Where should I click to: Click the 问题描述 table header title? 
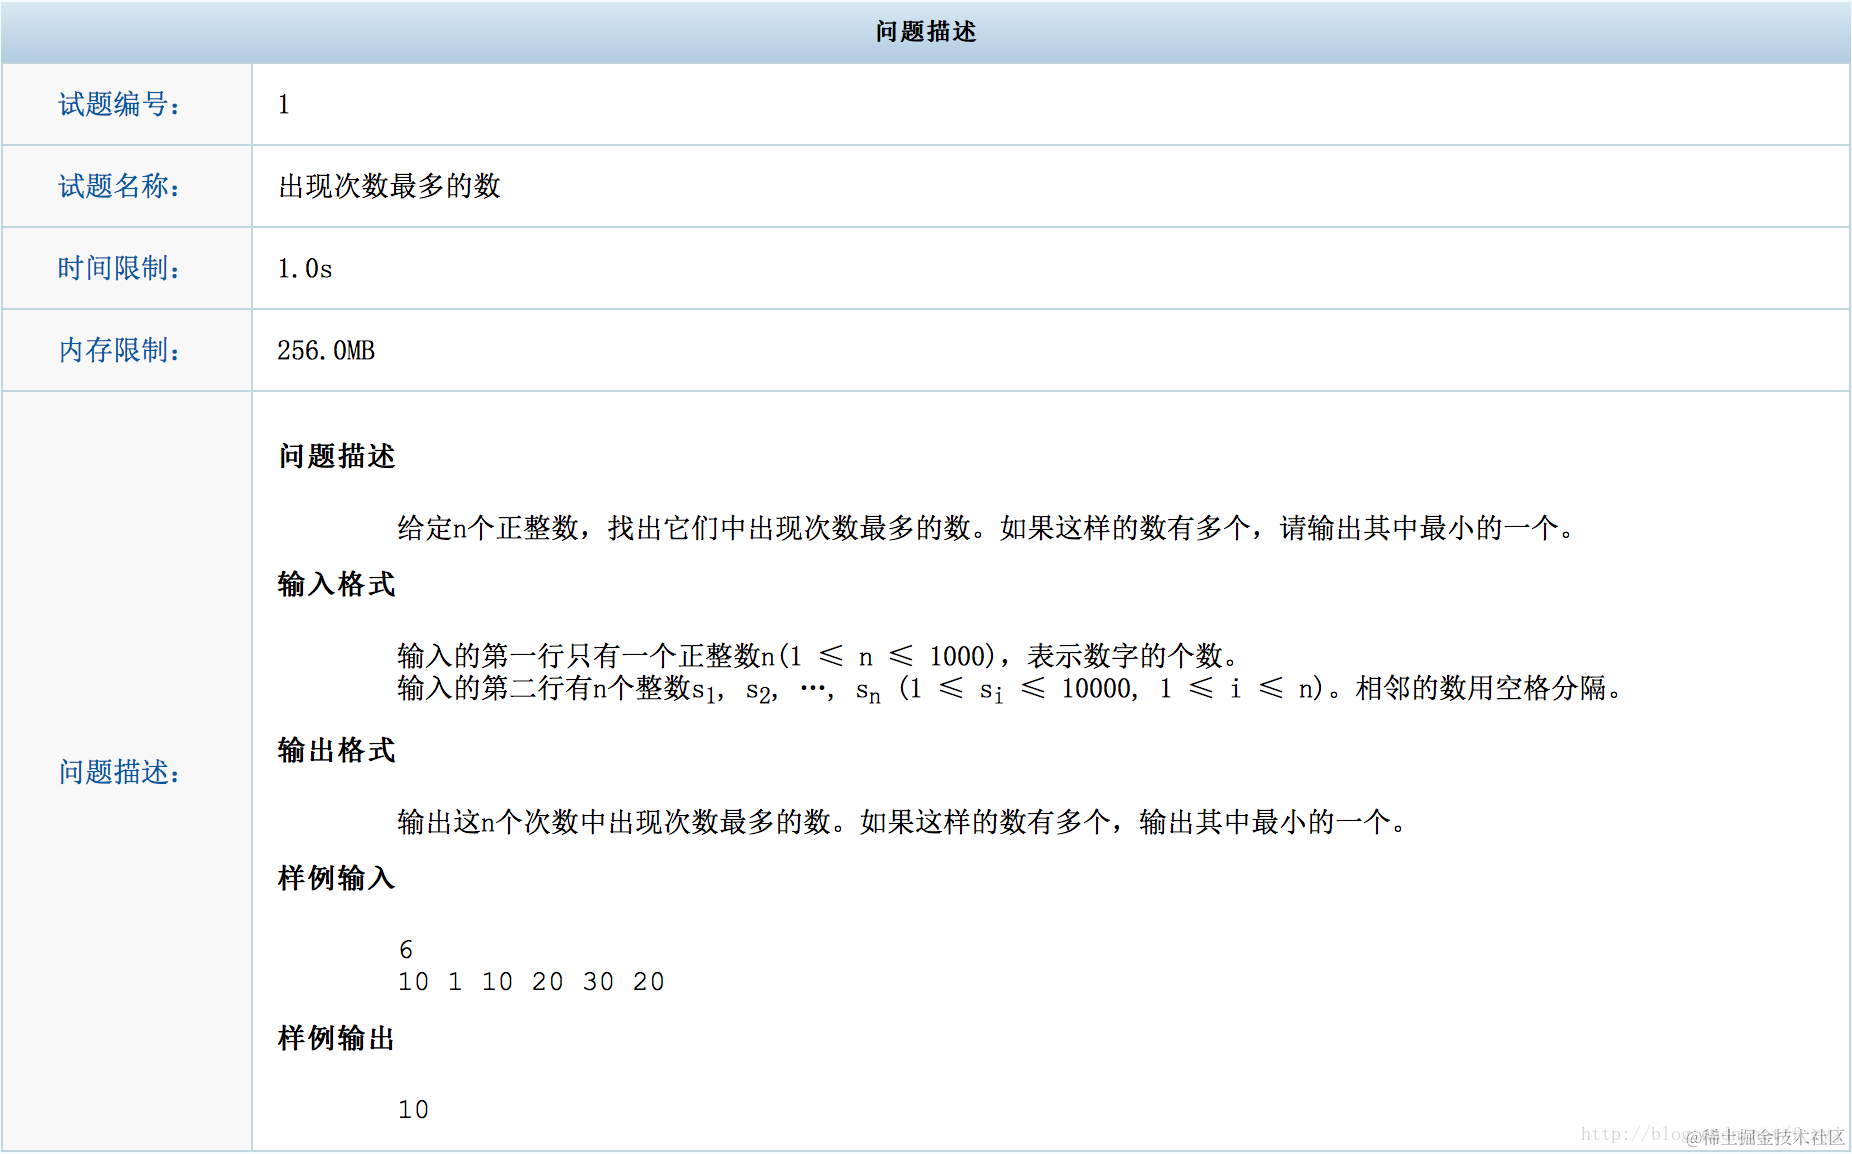[x=925, y=32]
